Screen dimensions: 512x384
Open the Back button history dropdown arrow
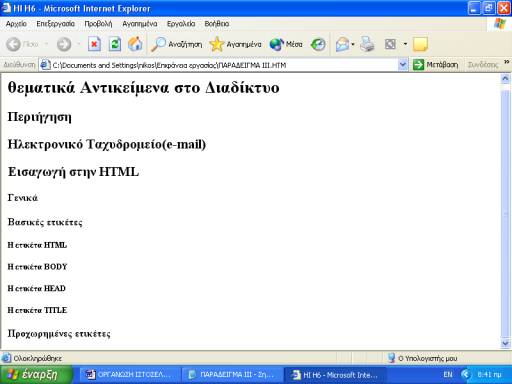click(46, 44)
